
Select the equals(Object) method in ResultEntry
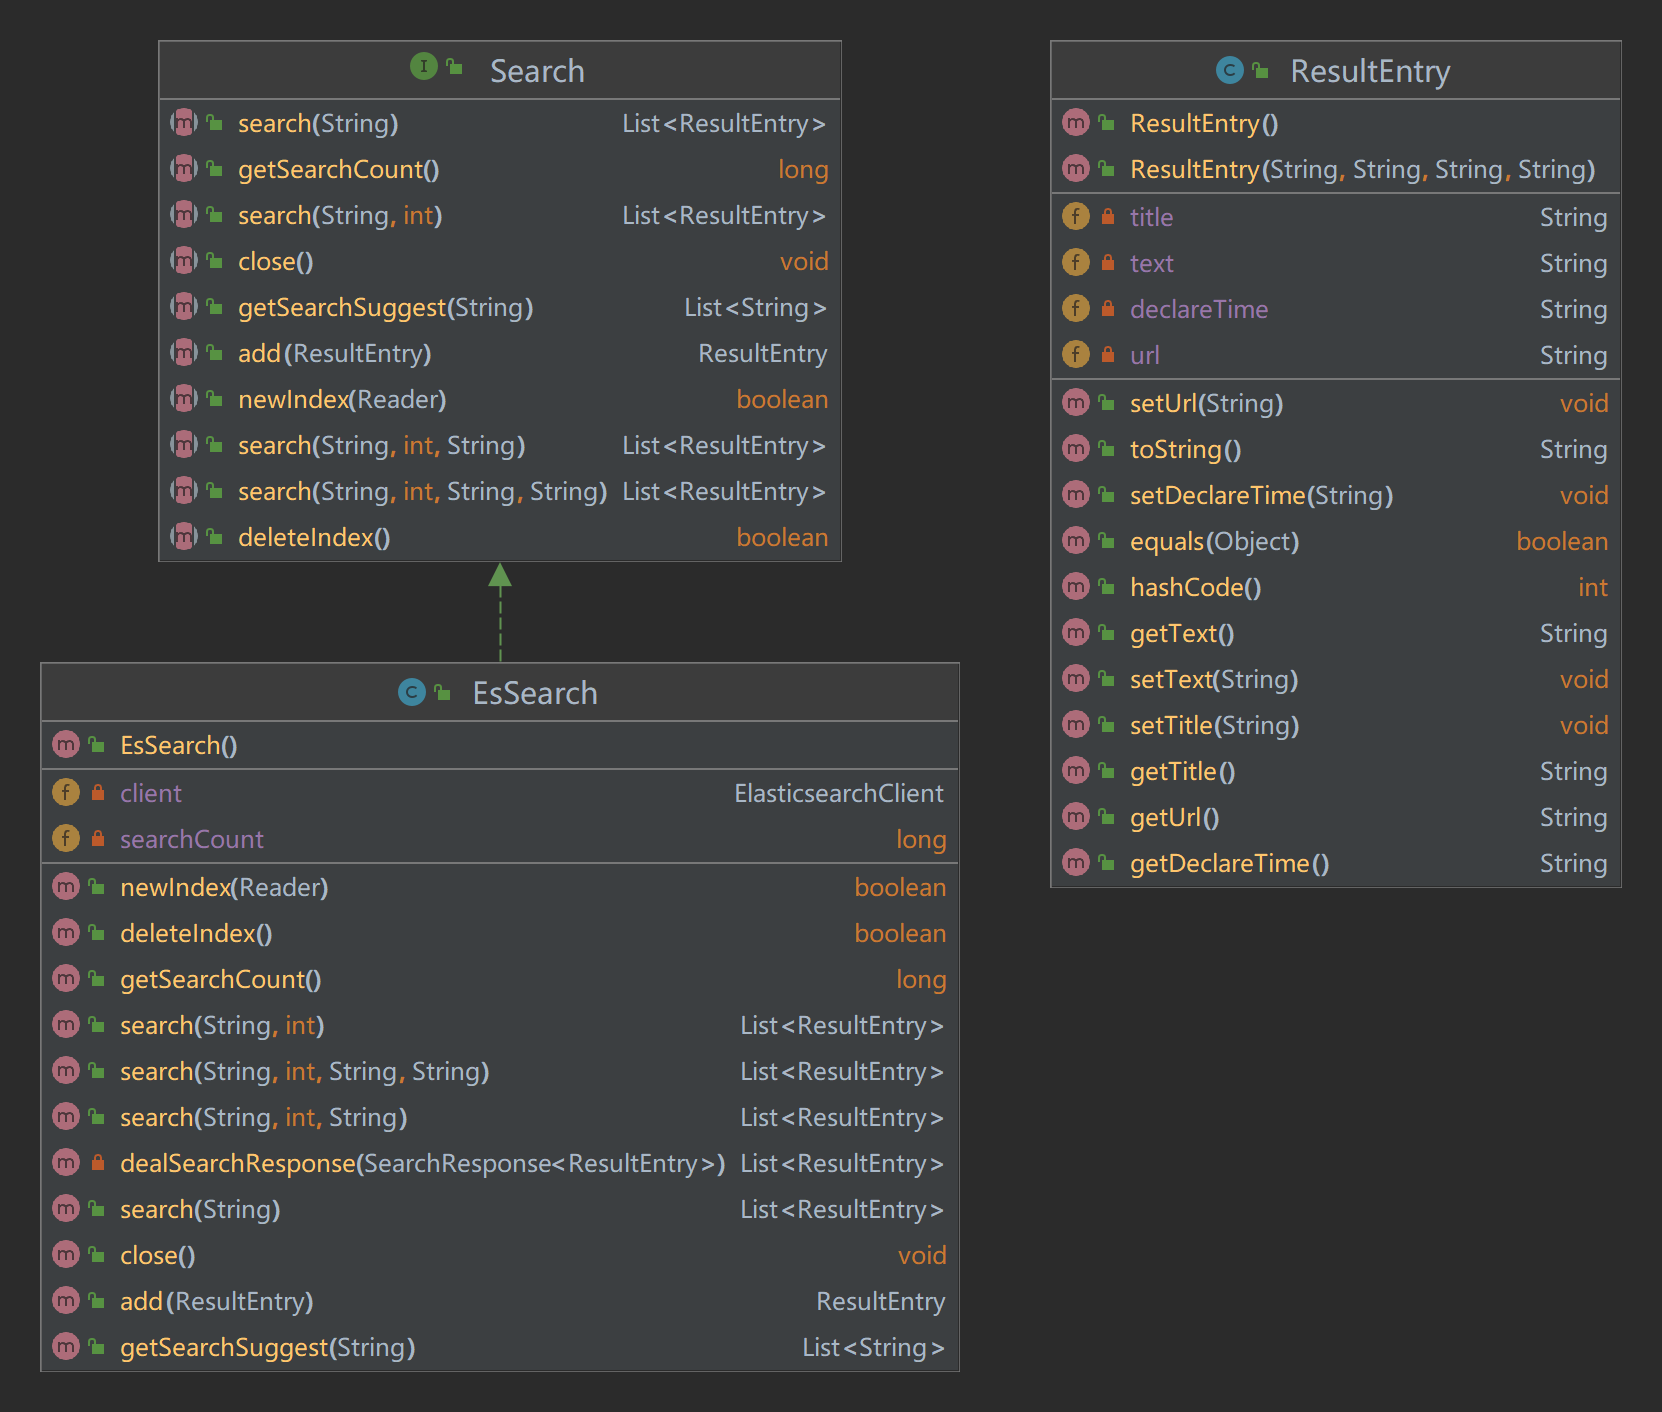[1214, 541]
